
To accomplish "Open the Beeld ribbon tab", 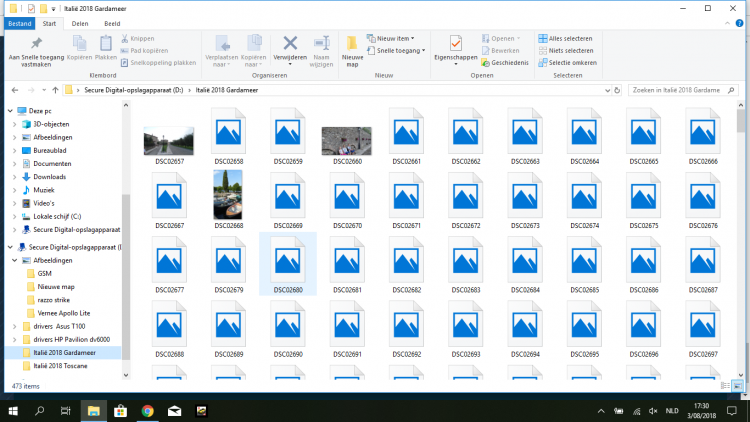I will click(x=114, y=21).
